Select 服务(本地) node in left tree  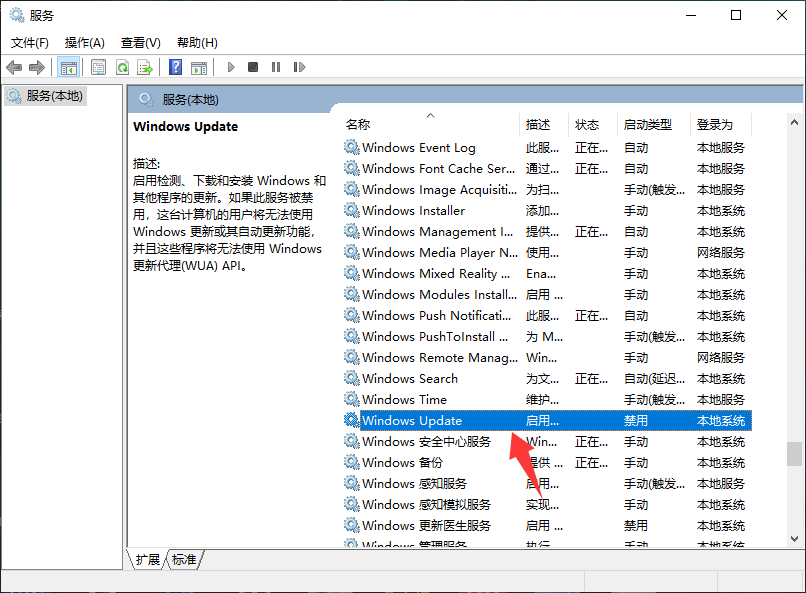pos(45,96)
